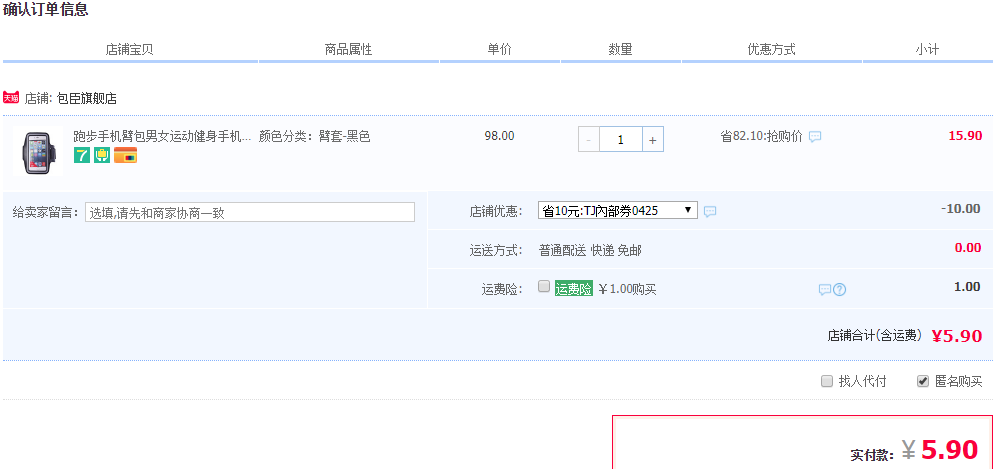Open the 跑步手机臂包 product title link
This screenshot has width=993, height=469.
tap(162, 136)
